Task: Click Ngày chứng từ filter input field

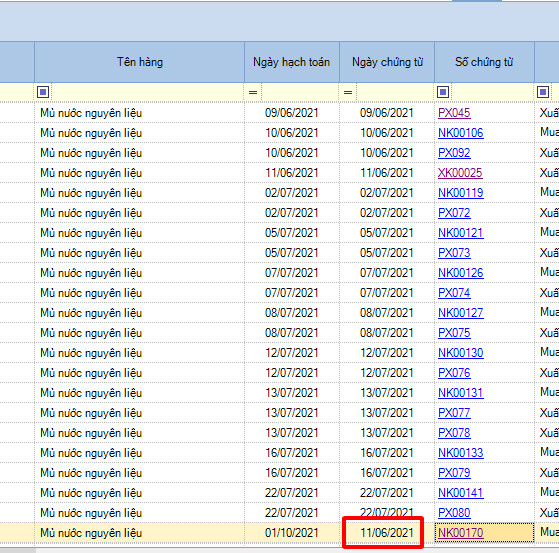Action: [395, 92]
